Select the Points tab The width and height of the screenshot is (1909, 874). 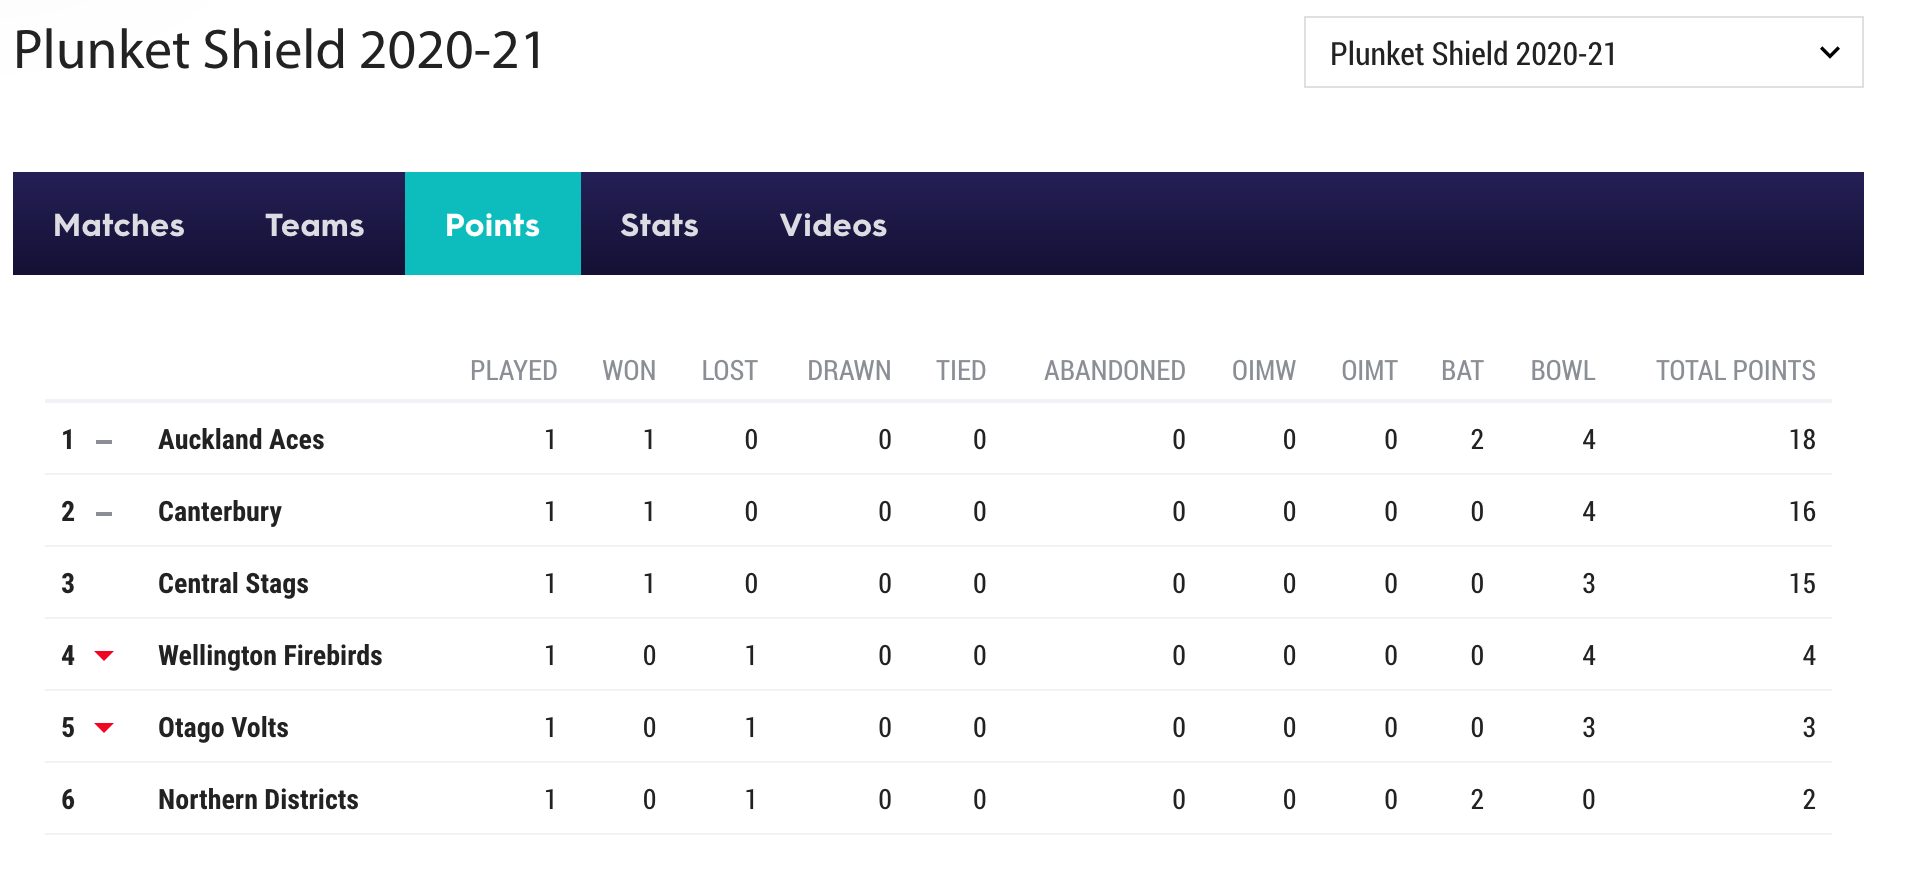tap(492, 224)
